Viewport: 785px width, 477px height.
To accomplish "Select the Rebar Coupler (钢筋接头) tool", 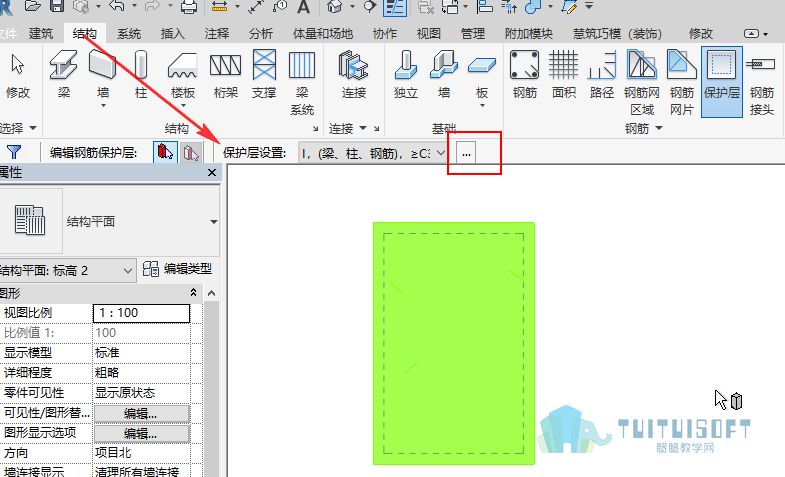I will click(x=761, y=83).
